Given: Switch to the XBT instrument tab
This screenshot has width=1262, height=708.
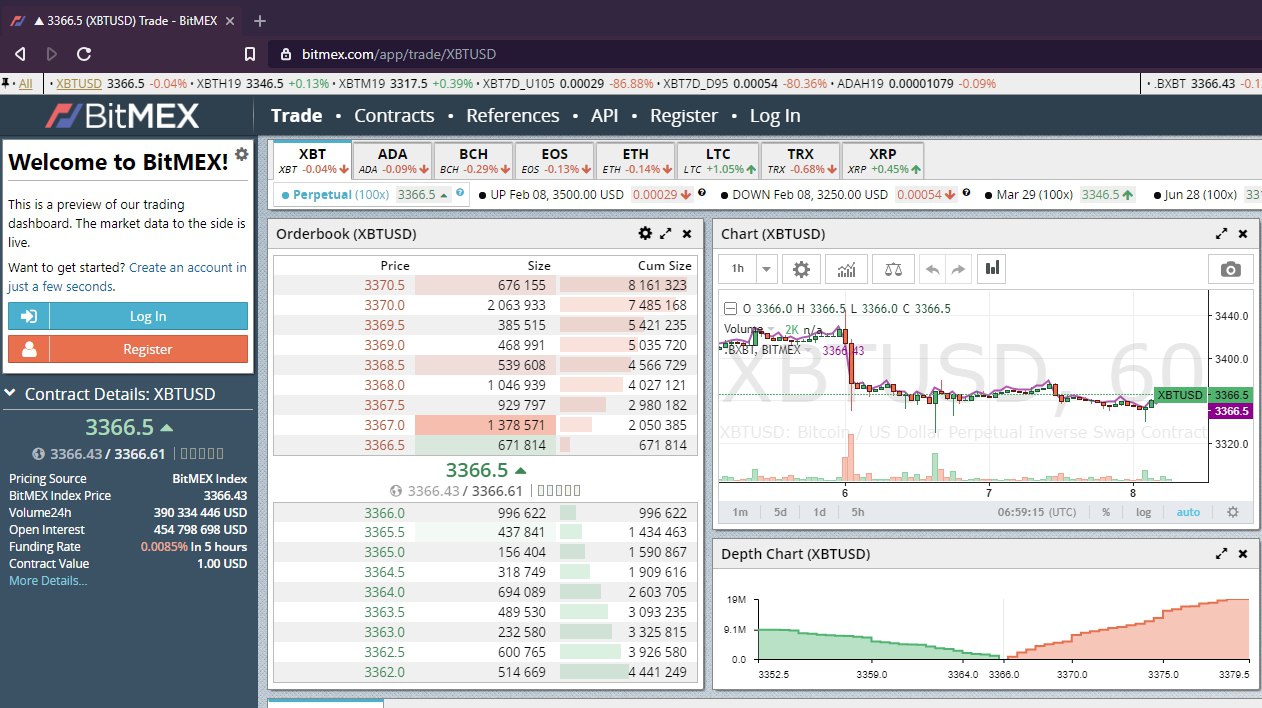Looking at the screenshot, I should pyautogui.click(x=312, y=160).
